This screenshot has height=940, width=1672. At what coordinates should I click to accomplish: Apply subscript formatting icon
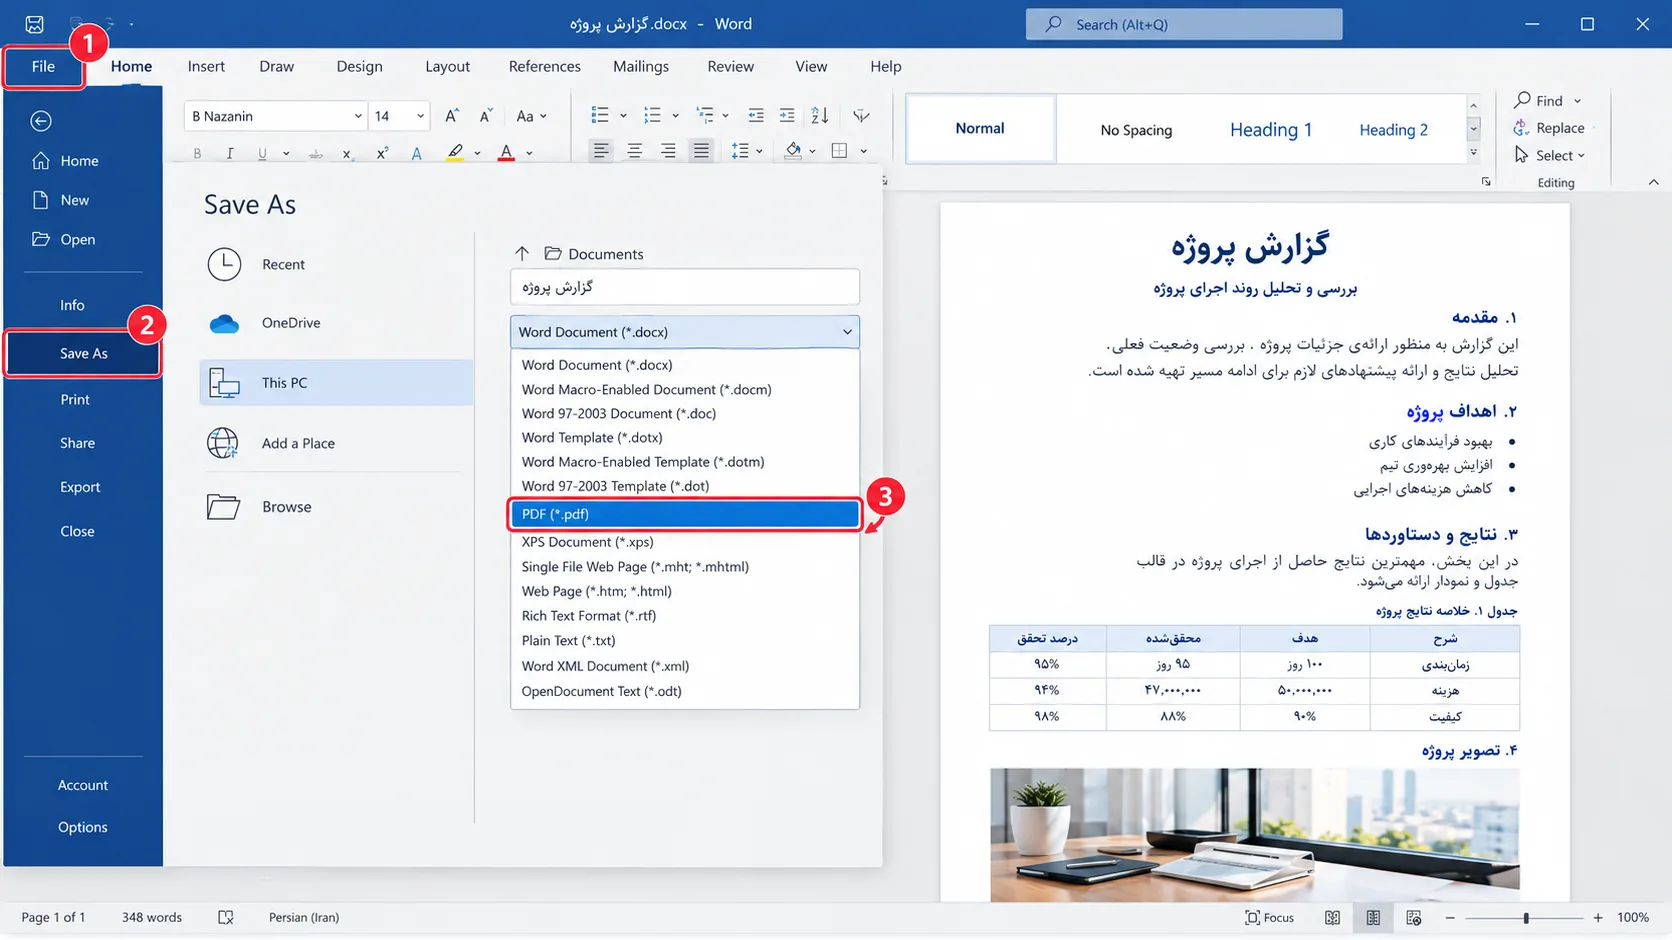pos(347,153)
